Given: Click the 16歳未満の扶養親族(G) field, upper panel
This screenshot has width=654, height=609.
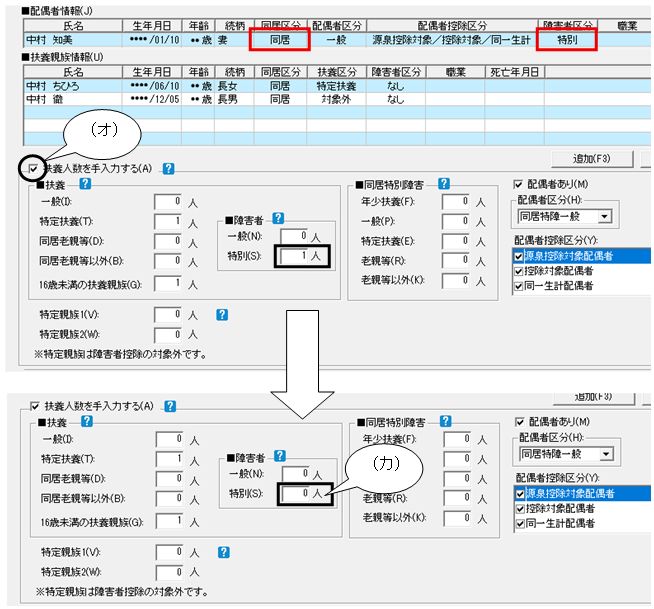Looking at the screenshot, I should [x=168, y=283].
